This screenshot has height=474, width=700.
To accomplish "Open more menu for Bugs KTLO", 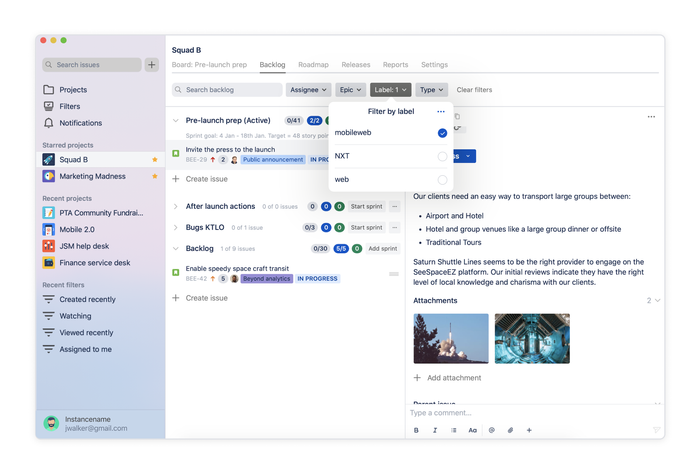I will point(395,227).
